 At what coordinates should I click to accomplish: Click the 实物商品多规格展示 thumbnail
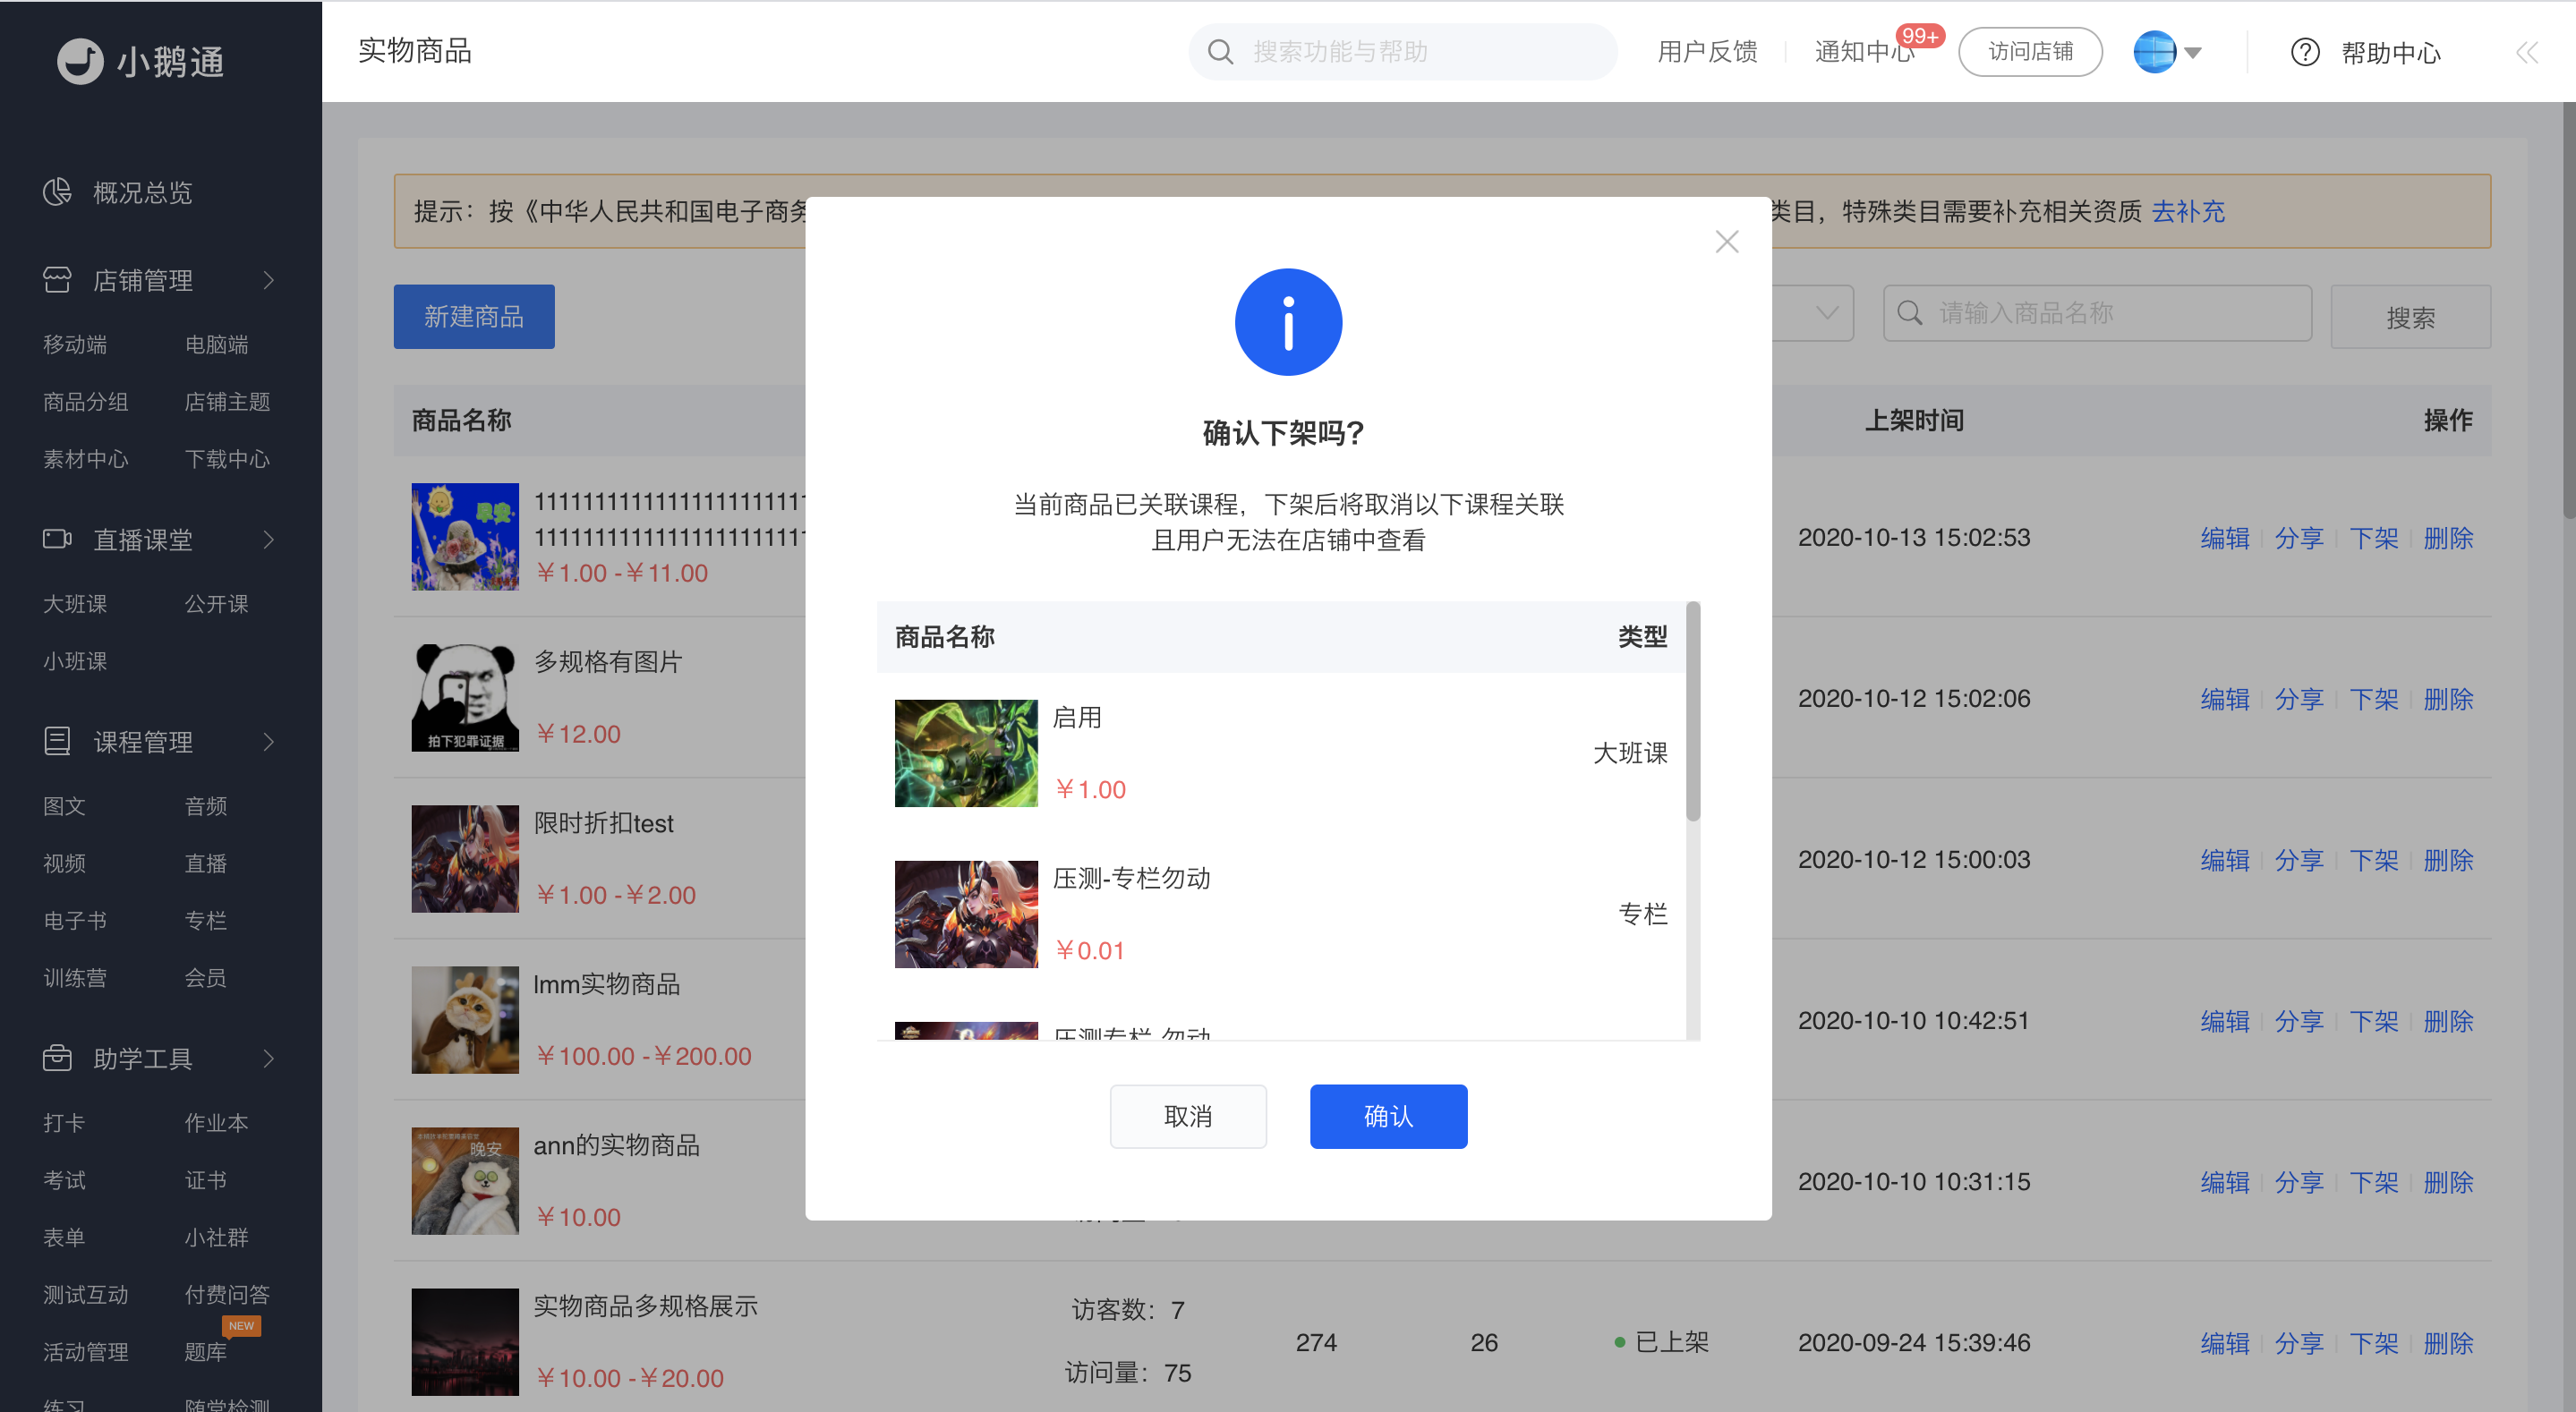[x=465, y=1342]
